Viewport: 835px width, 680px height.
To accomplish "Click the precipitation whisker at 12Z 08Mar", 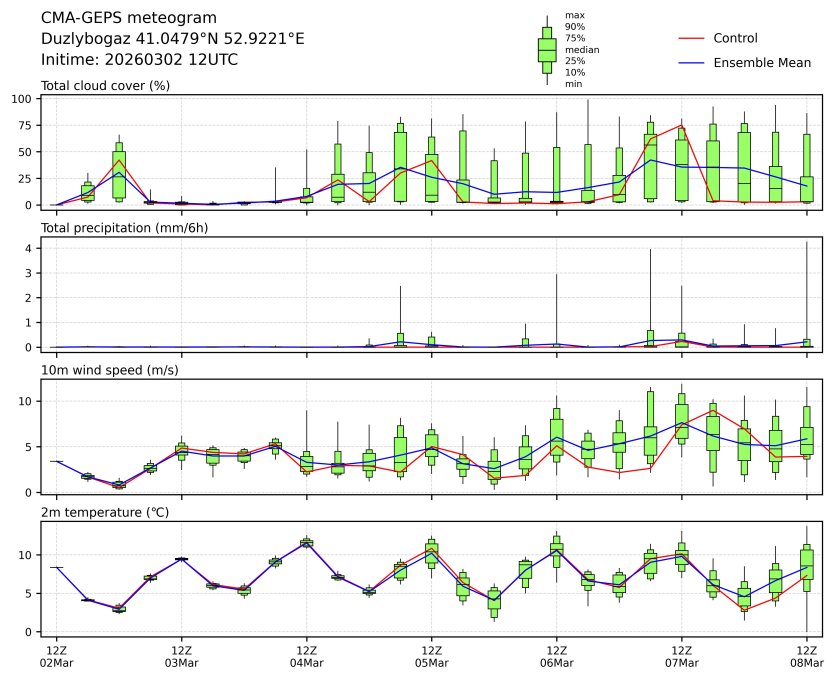I will (x=806, y=290).
